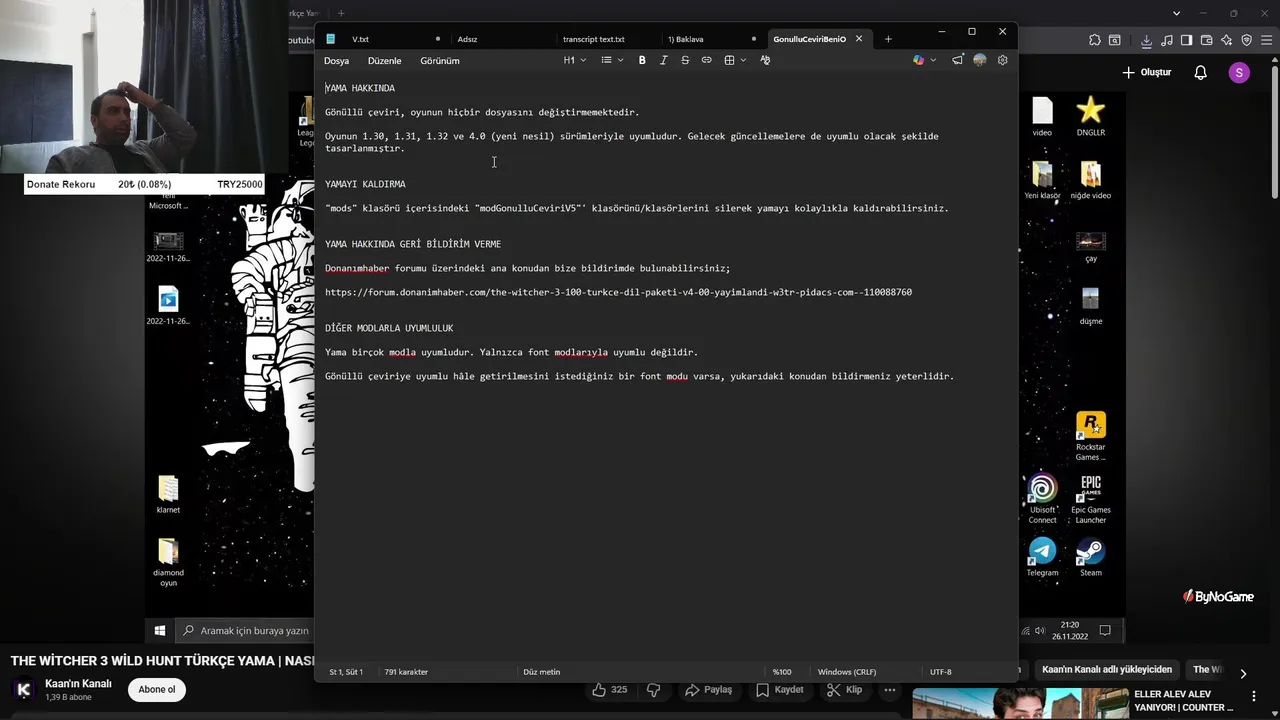Click the YAMAYI KALDIRMA heading text
The height and width of the screenshot is (720, 1280).
pyautogui.click(x=365, y=184)
